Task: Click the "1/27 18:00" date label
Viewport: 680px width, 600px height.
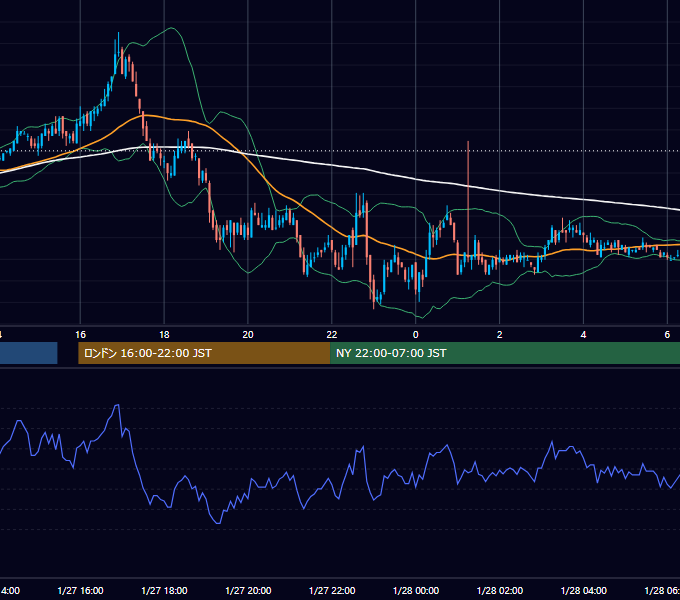Action: pos(164,591)
